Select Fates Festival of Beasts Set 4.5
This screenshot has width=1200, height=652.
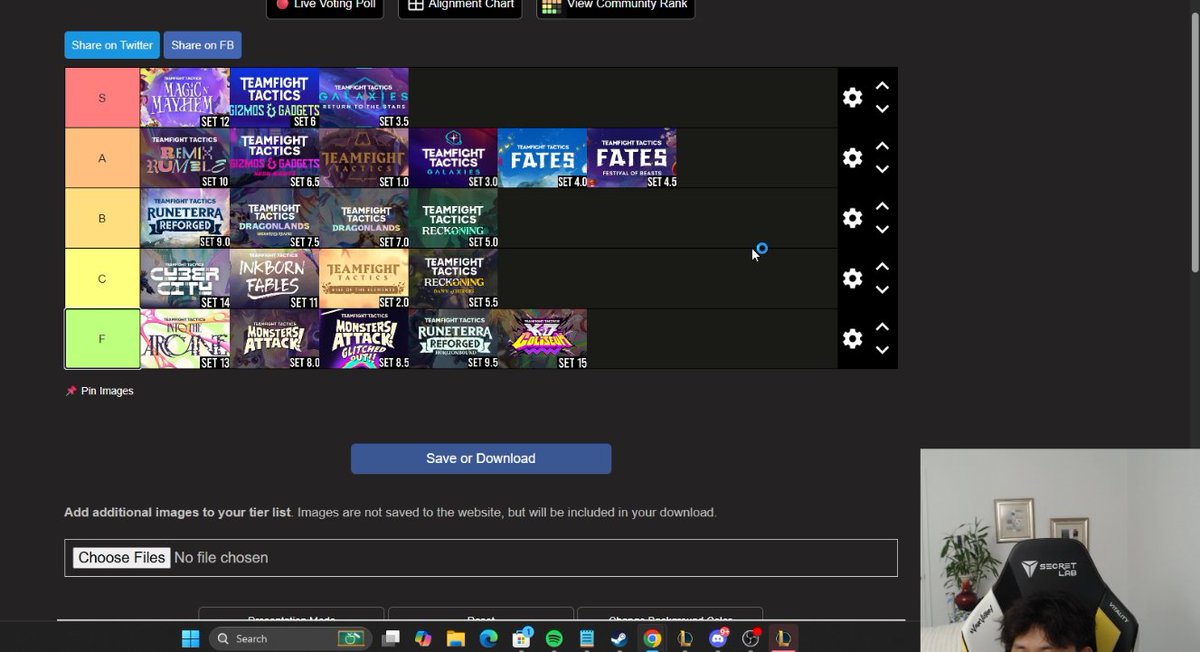pyautogui.click(x=632, y=158)
